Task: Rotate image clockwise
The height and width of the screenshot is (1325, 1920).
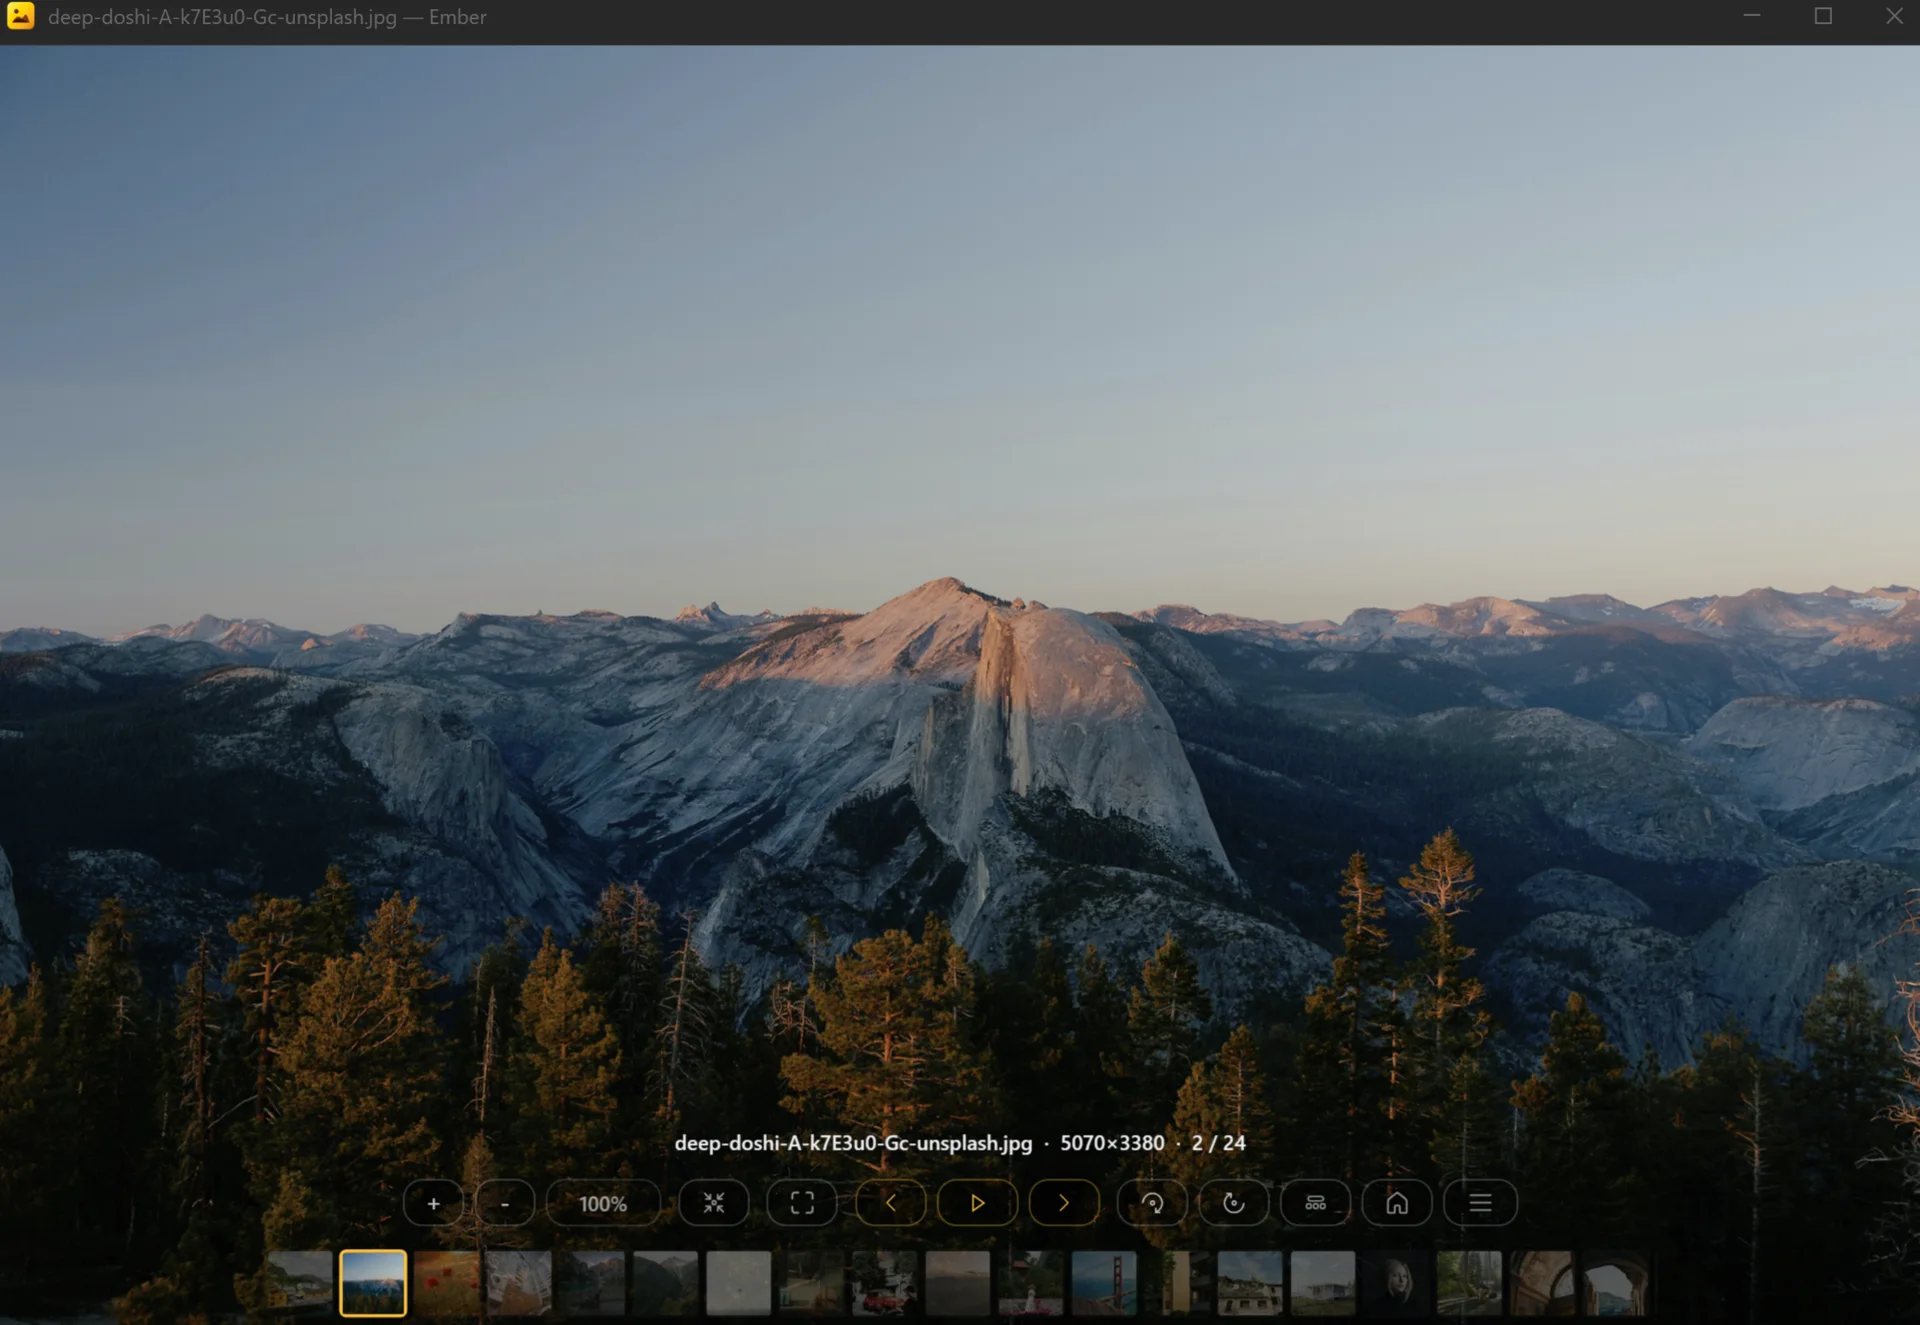Action: click(x=1152, y=1203)
